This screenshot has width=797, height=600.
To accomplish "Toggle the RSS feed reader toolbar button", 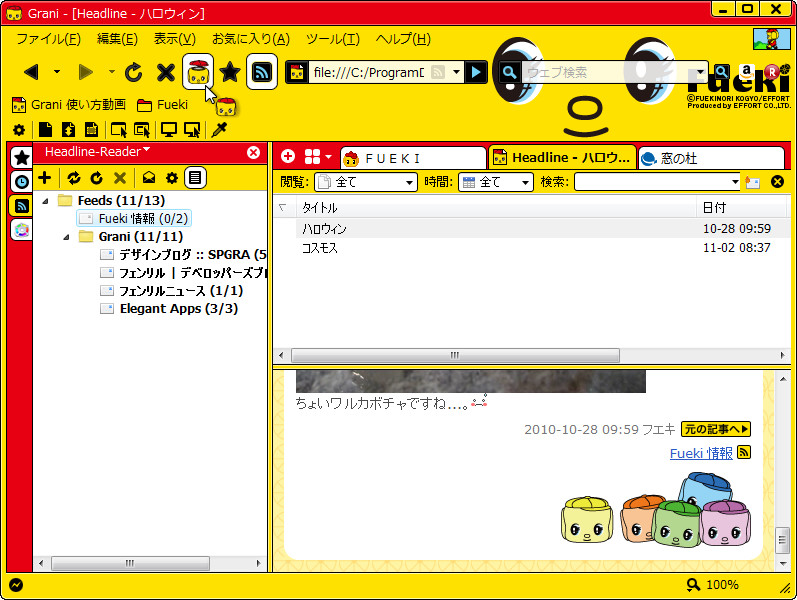I will 262,72.
